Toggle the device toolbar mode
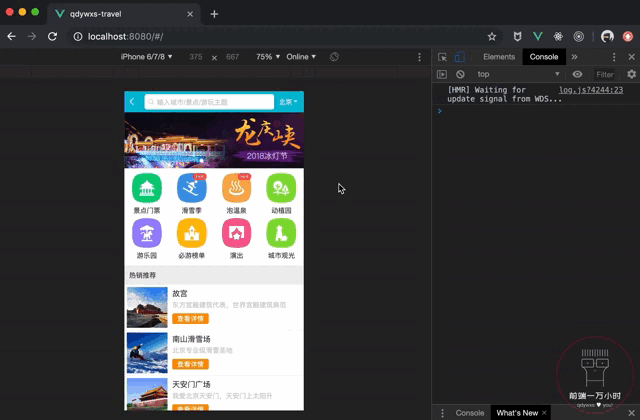 pyautogui.click(x=460, y=57)
